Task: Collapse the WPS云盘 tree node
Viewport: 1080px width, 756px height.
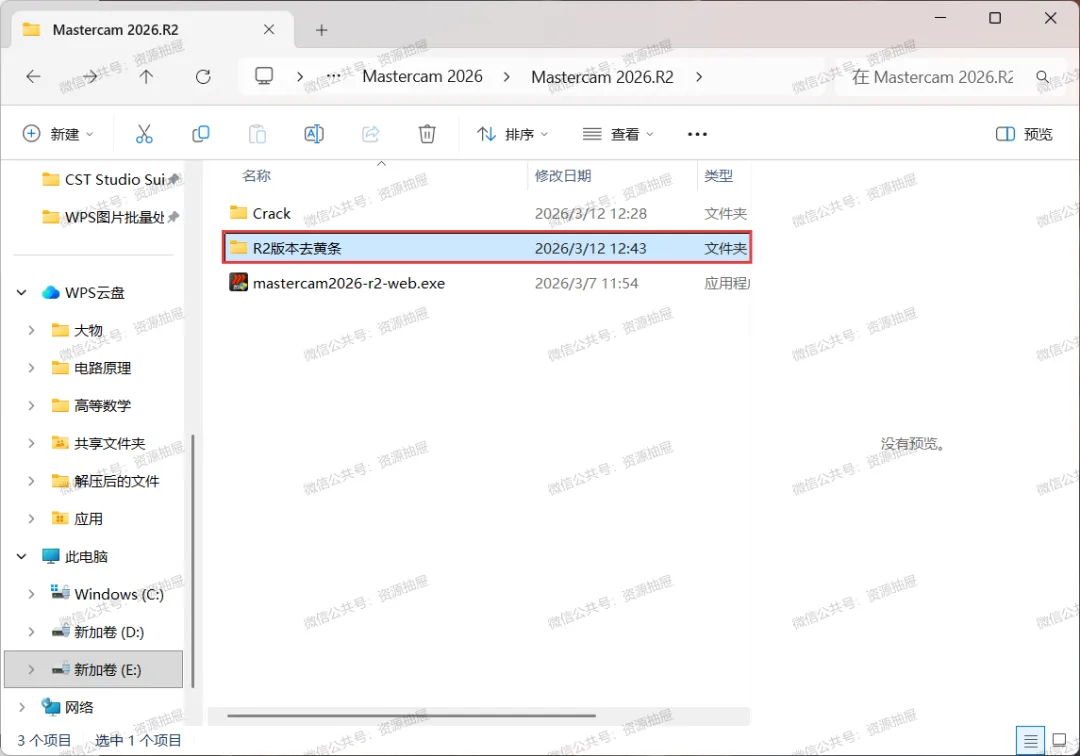Action: tap(22, 293)
